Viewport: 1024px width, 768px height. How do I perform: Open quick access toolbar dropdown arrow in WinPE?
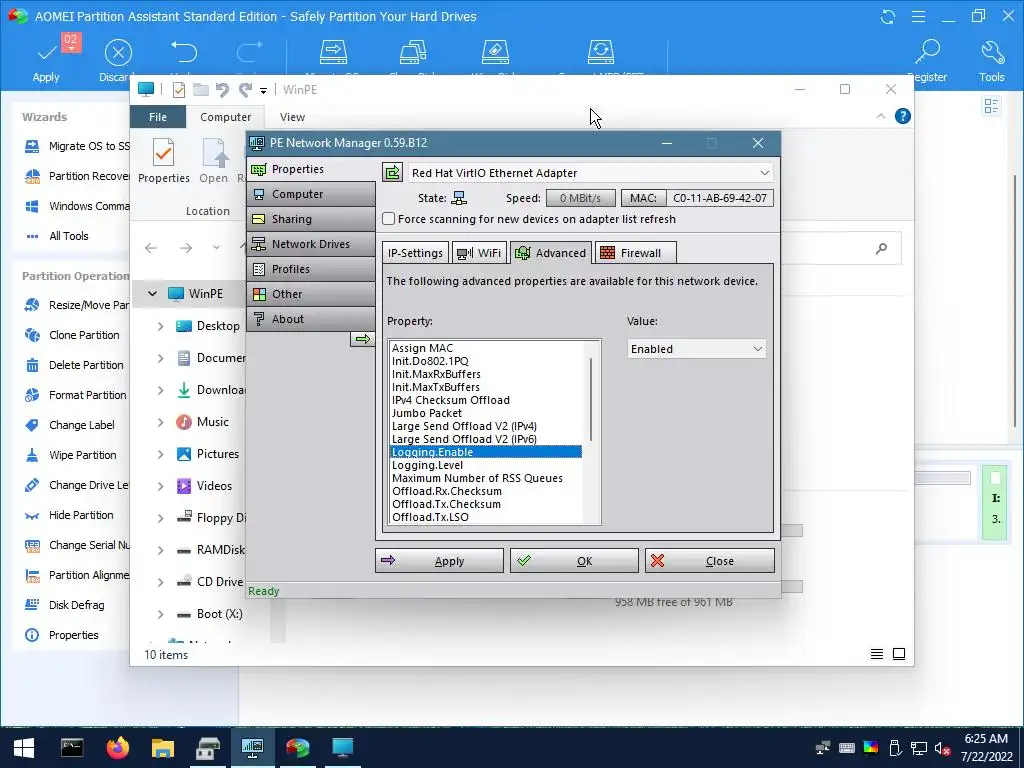(263, 91)
